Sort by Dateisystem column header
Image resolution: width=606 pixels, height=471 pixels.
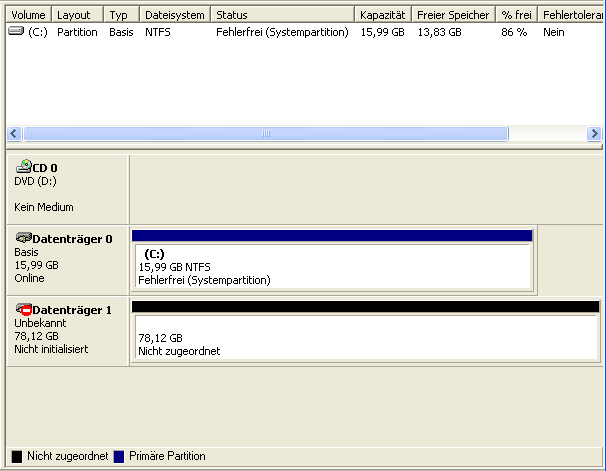coord(175,15)
